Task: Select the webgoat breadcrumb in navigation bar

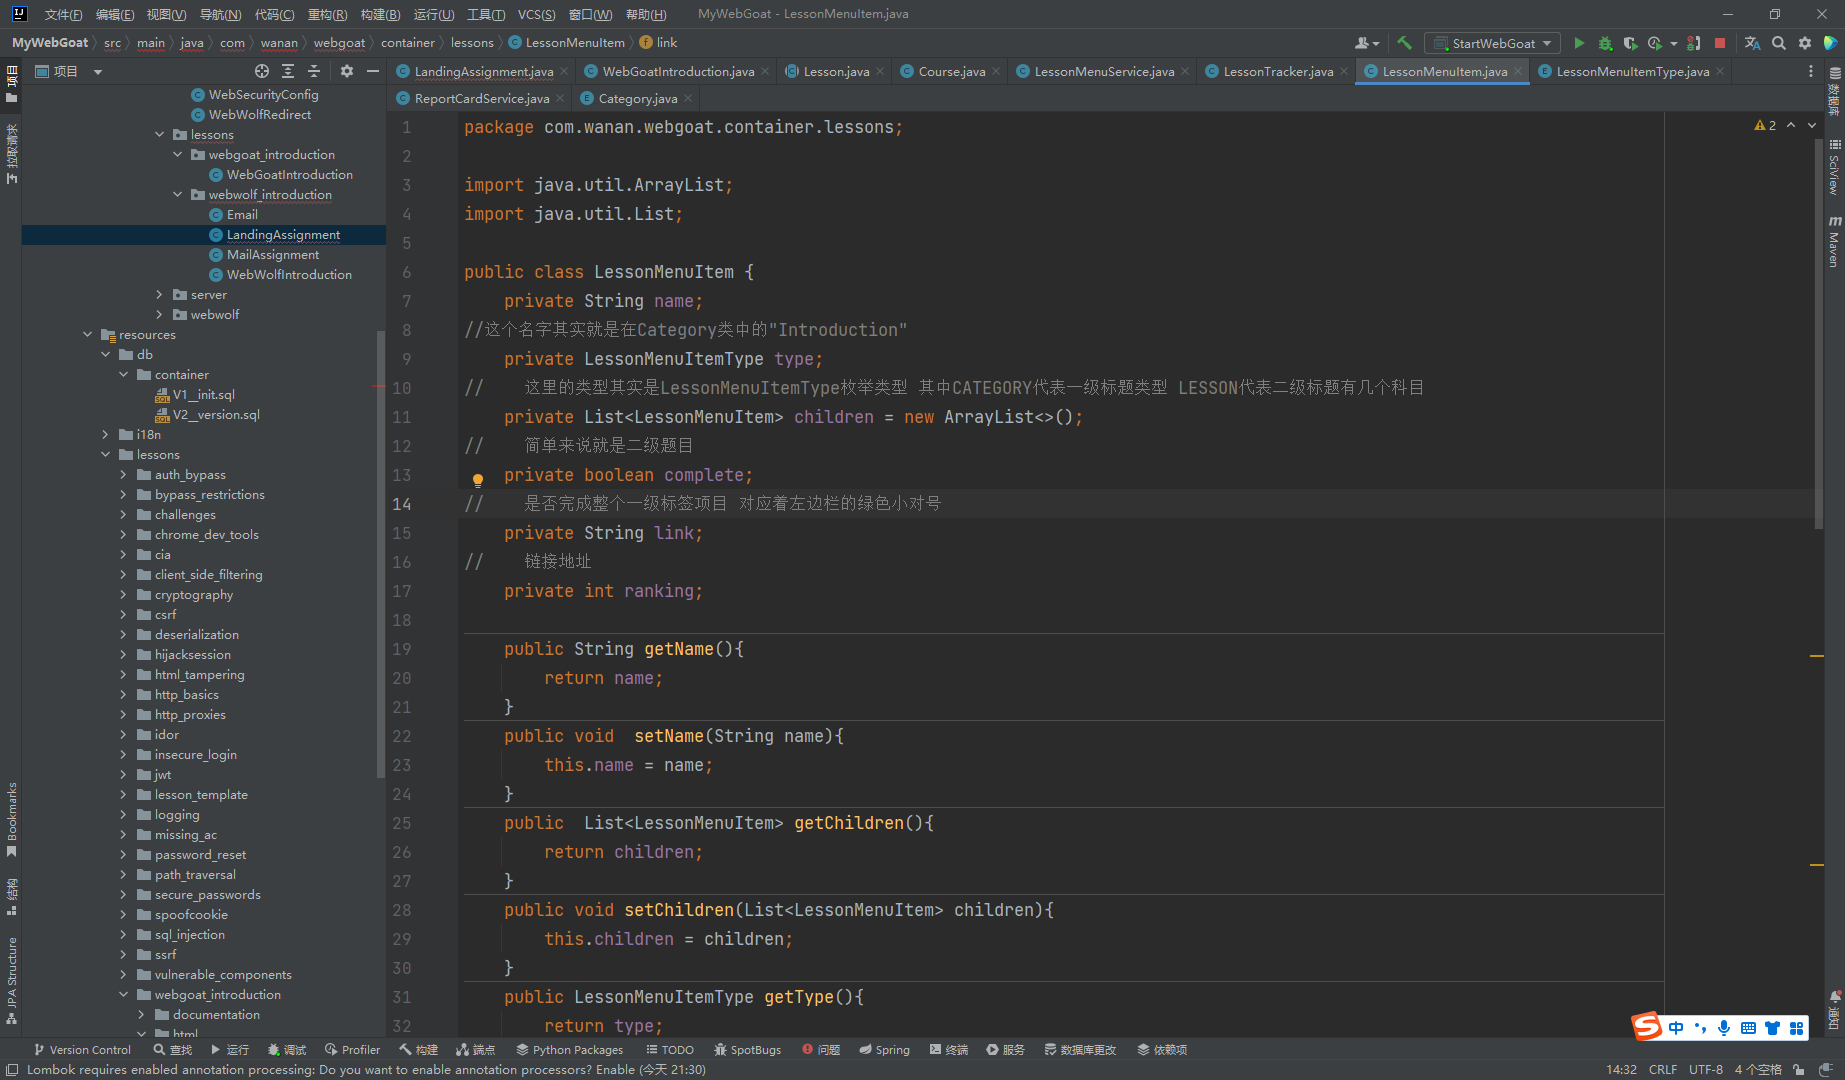Action: click(339, 42)
